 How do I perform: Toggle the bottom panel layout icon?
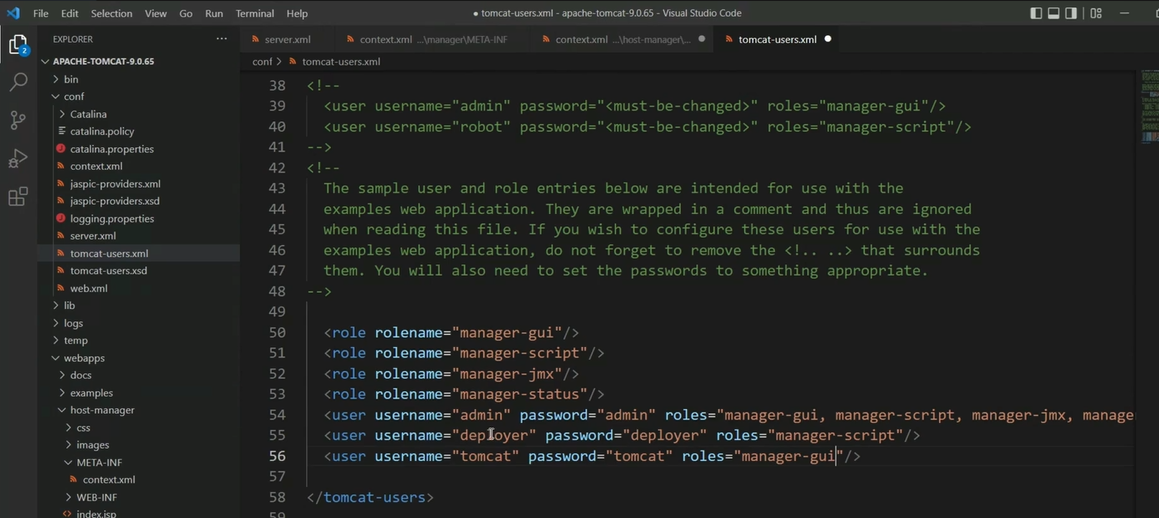tap(1053, 13)
